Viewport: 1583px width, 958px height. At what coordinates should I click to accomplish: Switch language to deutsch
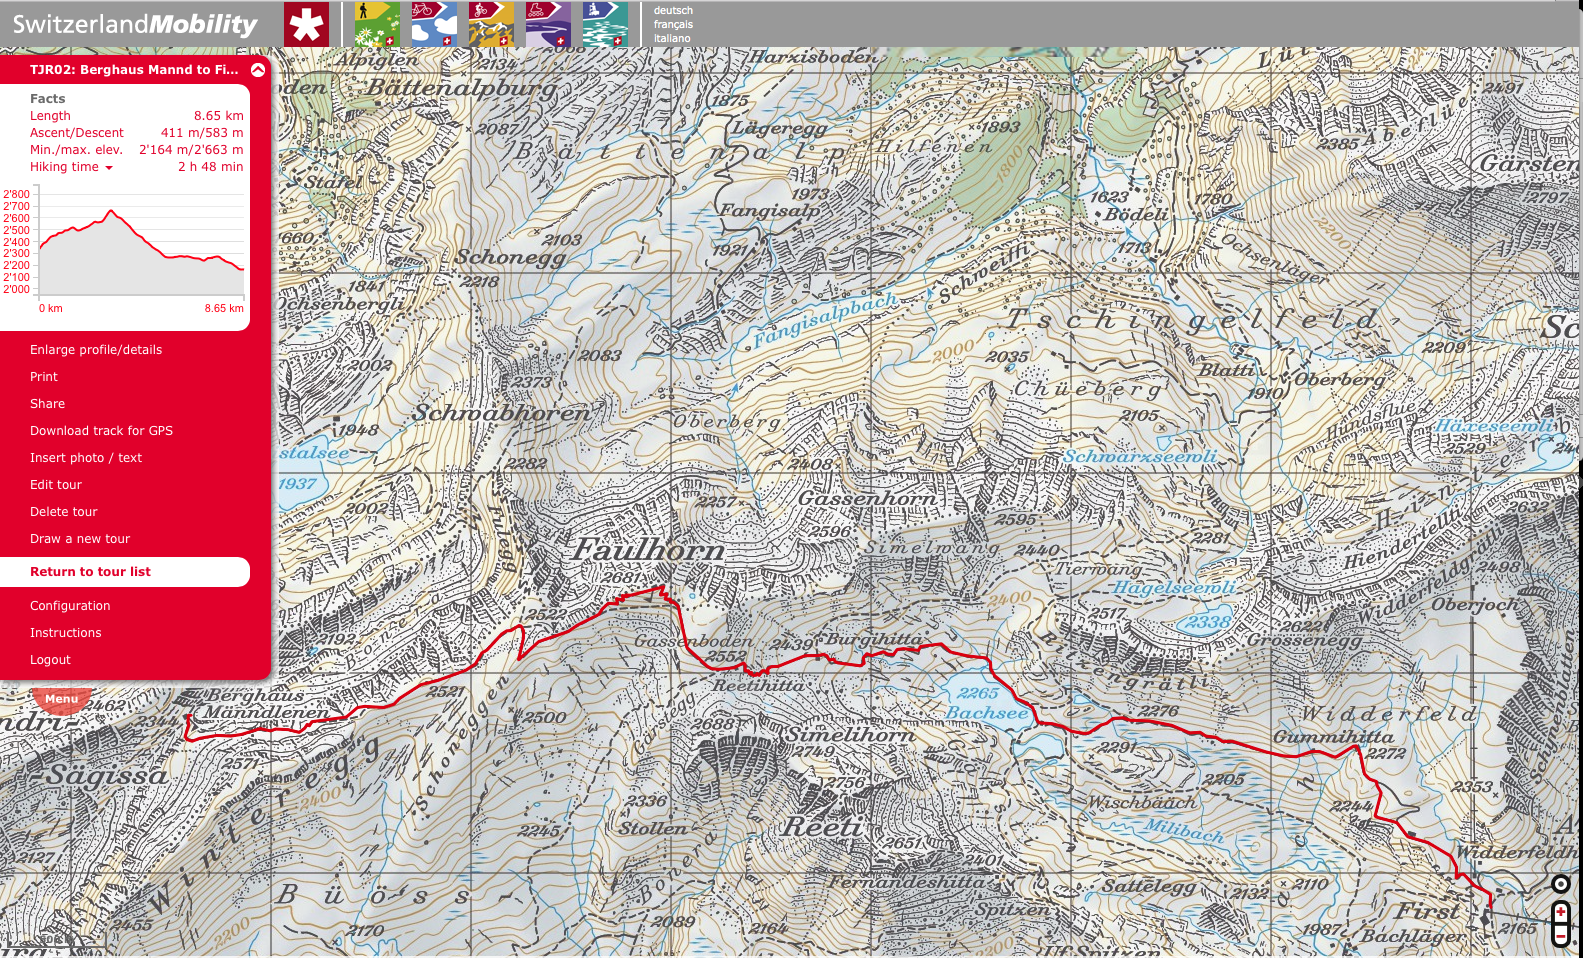tap(673, 10)
